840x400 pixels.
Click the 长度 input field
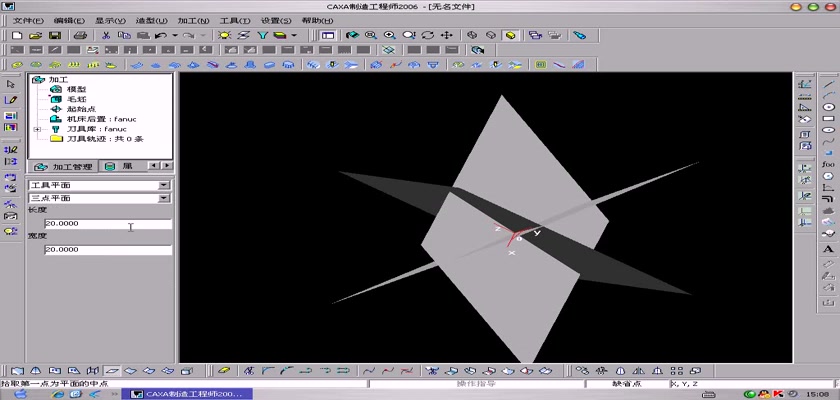click(108, 224)
